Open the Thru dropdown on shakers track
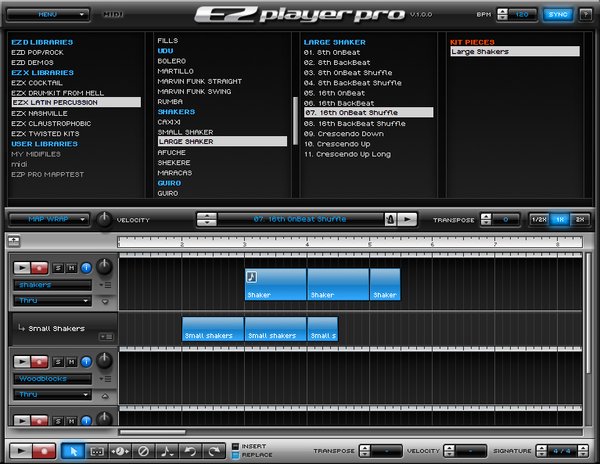 51,300
